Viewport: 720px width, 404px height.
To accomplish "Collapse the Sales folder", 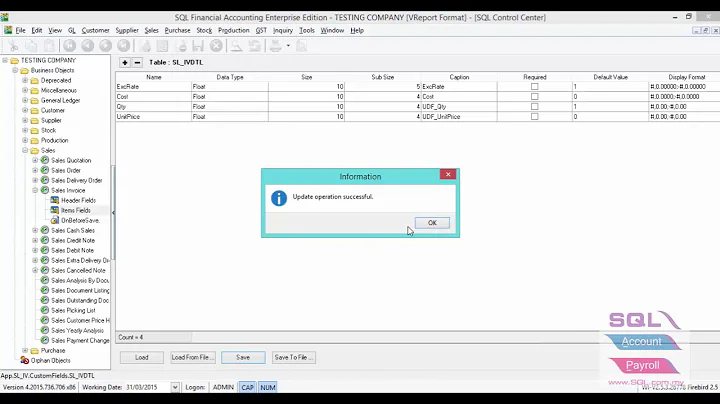I will pyautogui.click(x=25, y=151).
